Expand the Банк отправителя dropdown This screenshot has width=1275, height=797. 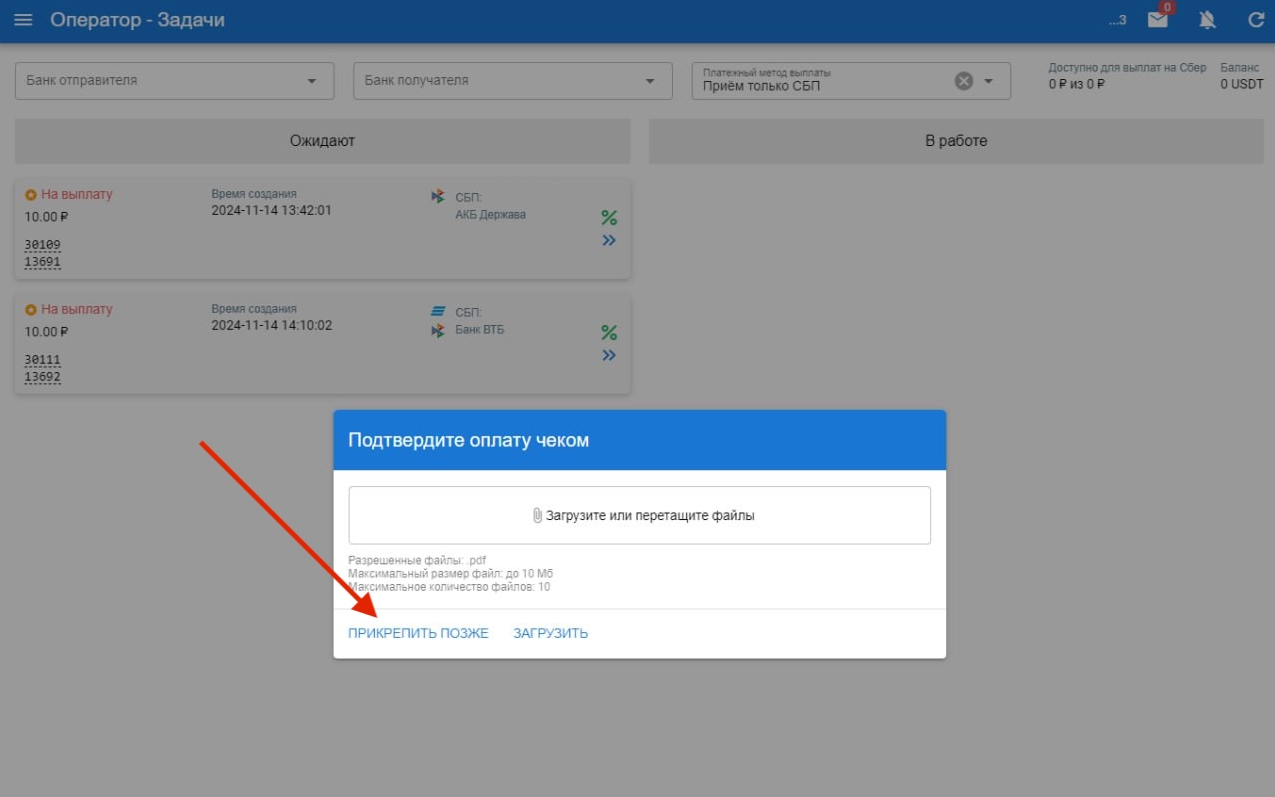312,82
